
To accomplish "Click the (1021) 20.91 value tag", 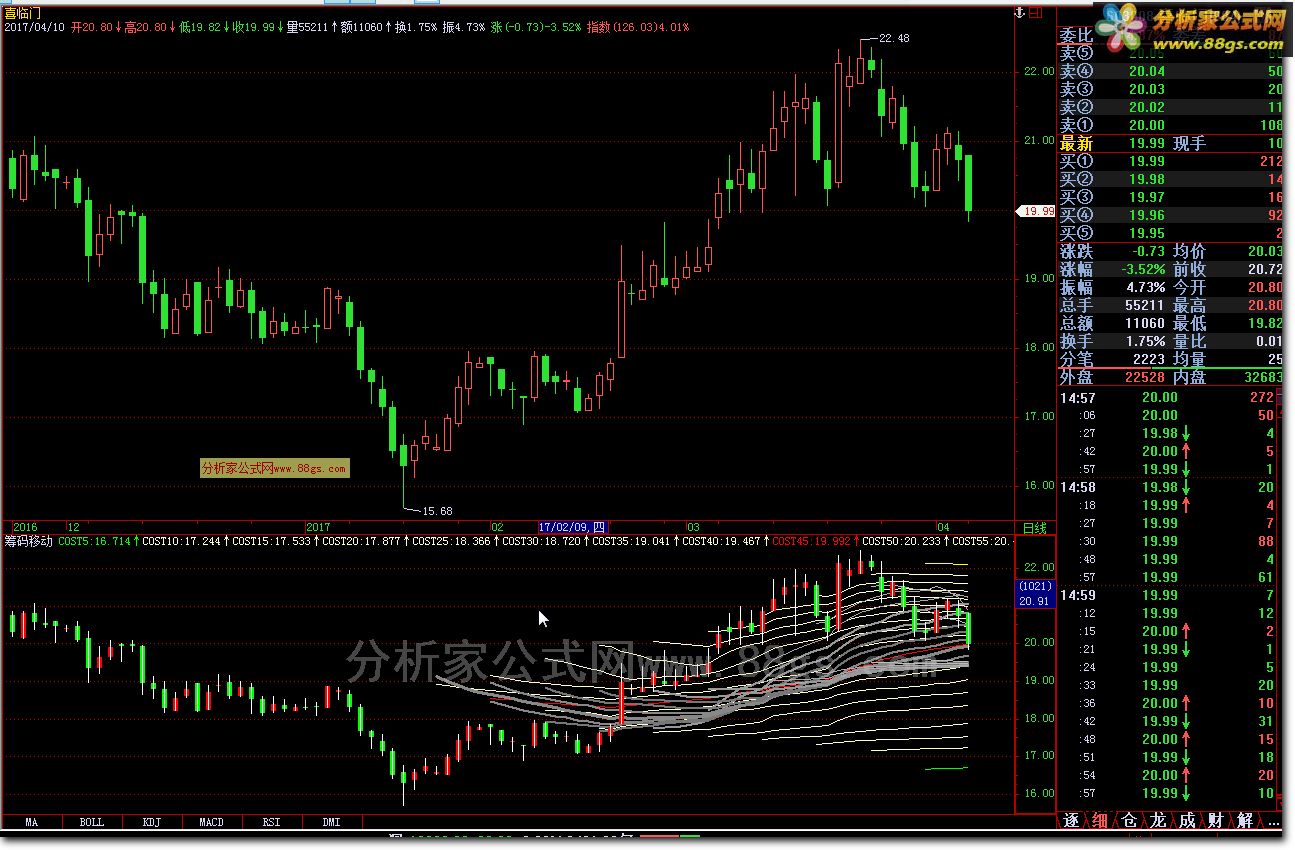I will tap(1035, 593).
